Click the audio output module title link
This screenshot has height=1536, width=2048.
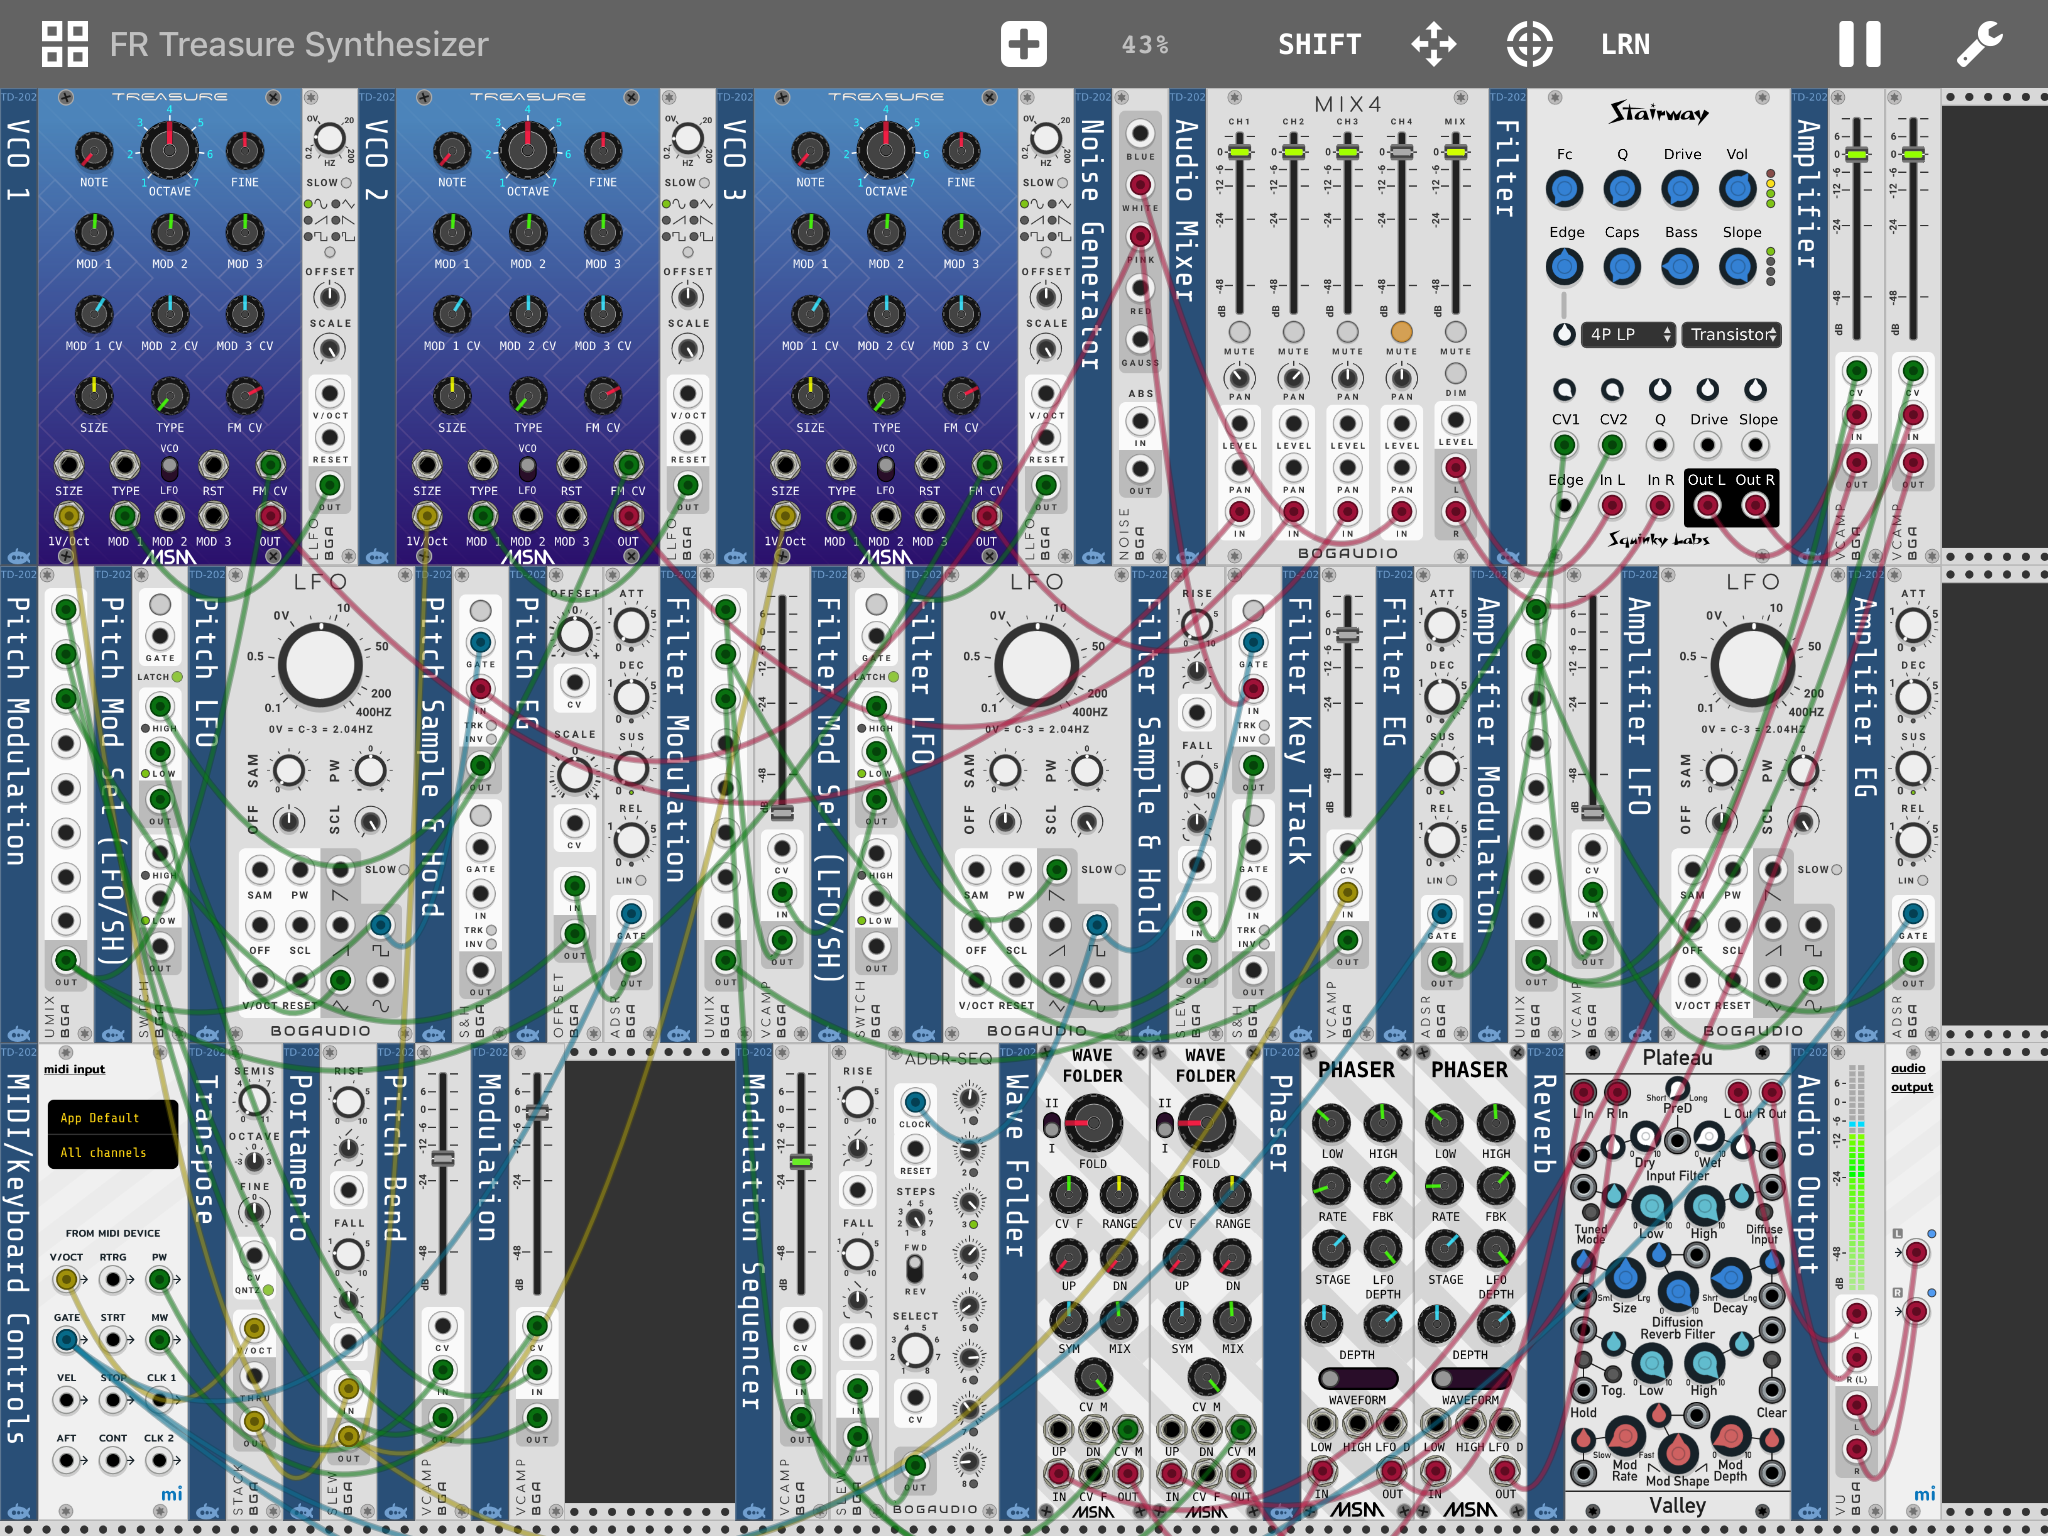click(x=1911, y=1077)
